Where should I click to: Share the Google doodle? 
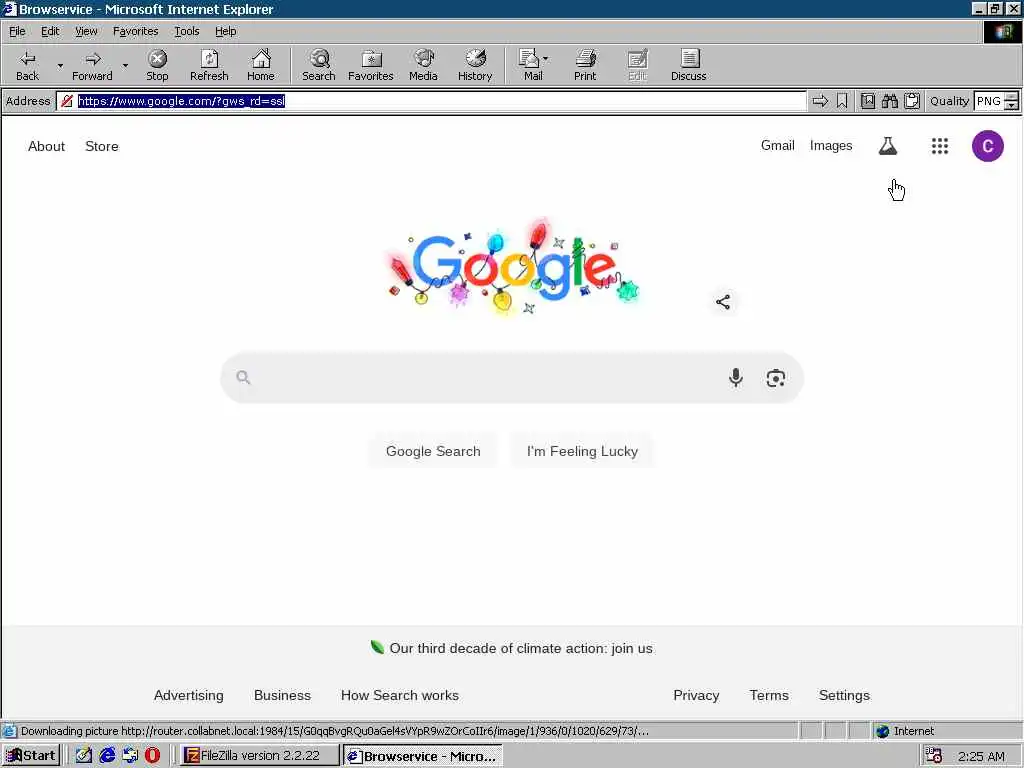point(723,302)
